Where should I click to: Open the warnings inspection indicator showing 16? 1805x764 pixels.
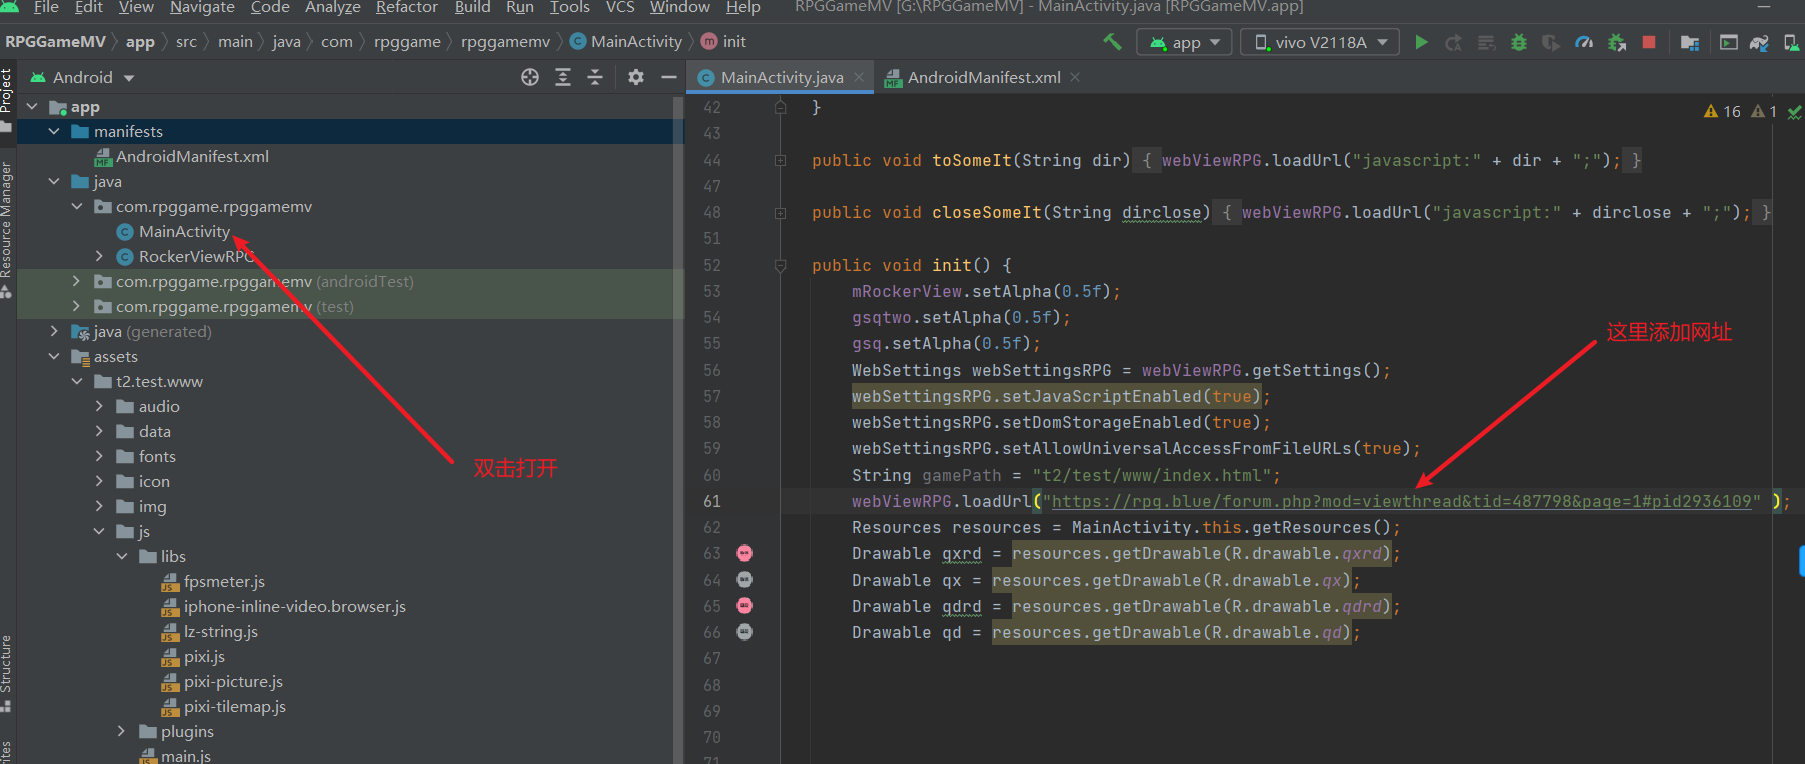point(1722,111)
